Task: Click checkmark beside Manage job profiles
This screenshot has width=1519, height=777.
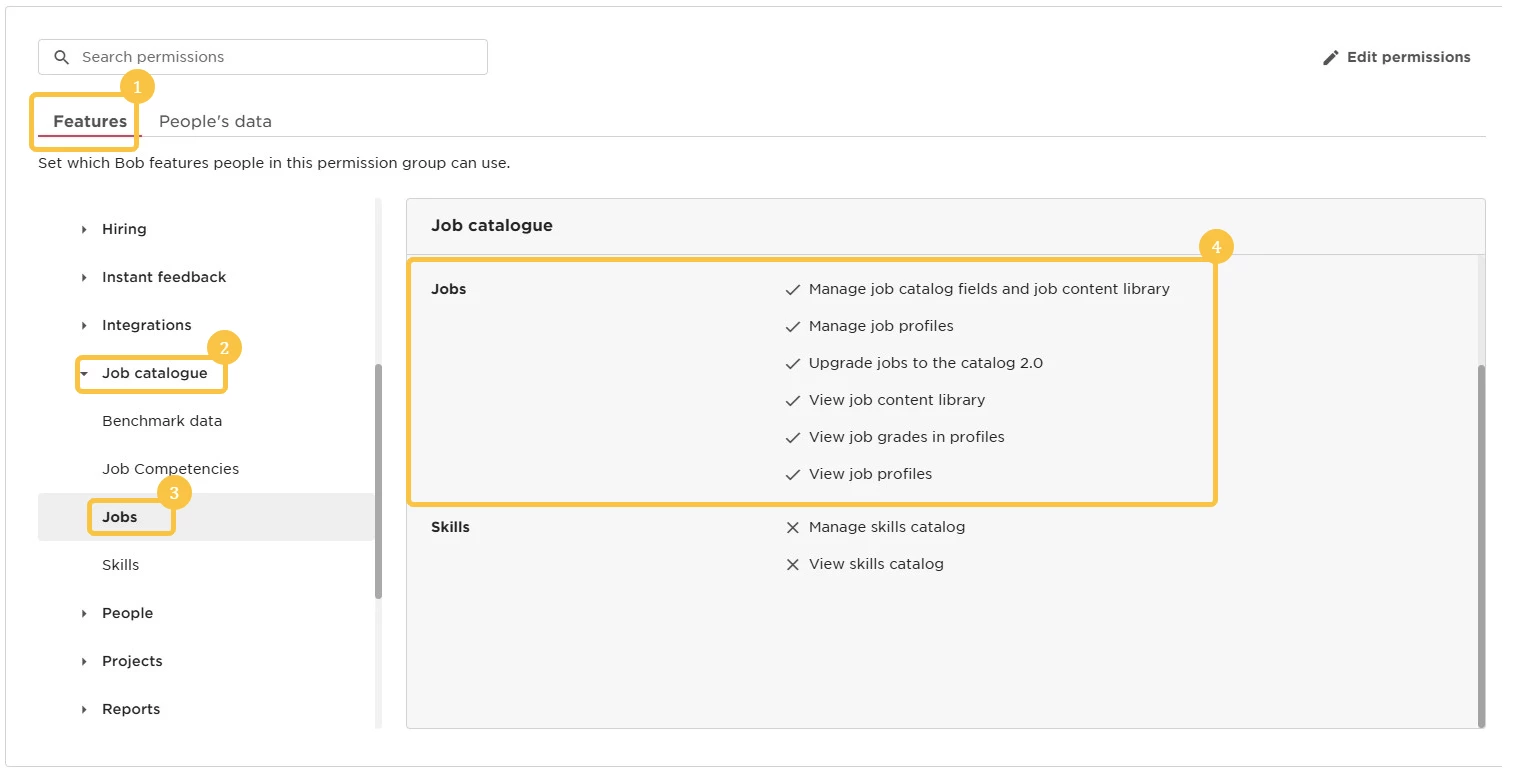Action: (793, 326)
